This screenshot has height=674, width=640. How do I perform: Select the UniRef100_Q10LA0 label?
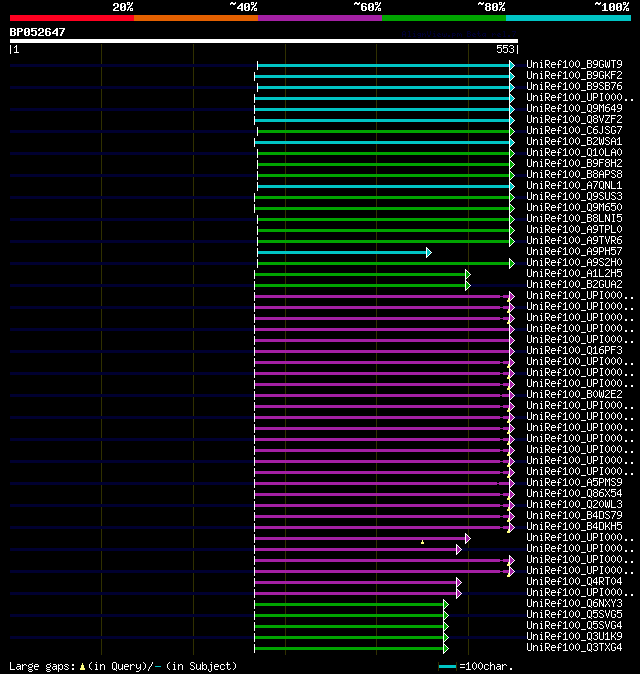(x=574, y=153)
